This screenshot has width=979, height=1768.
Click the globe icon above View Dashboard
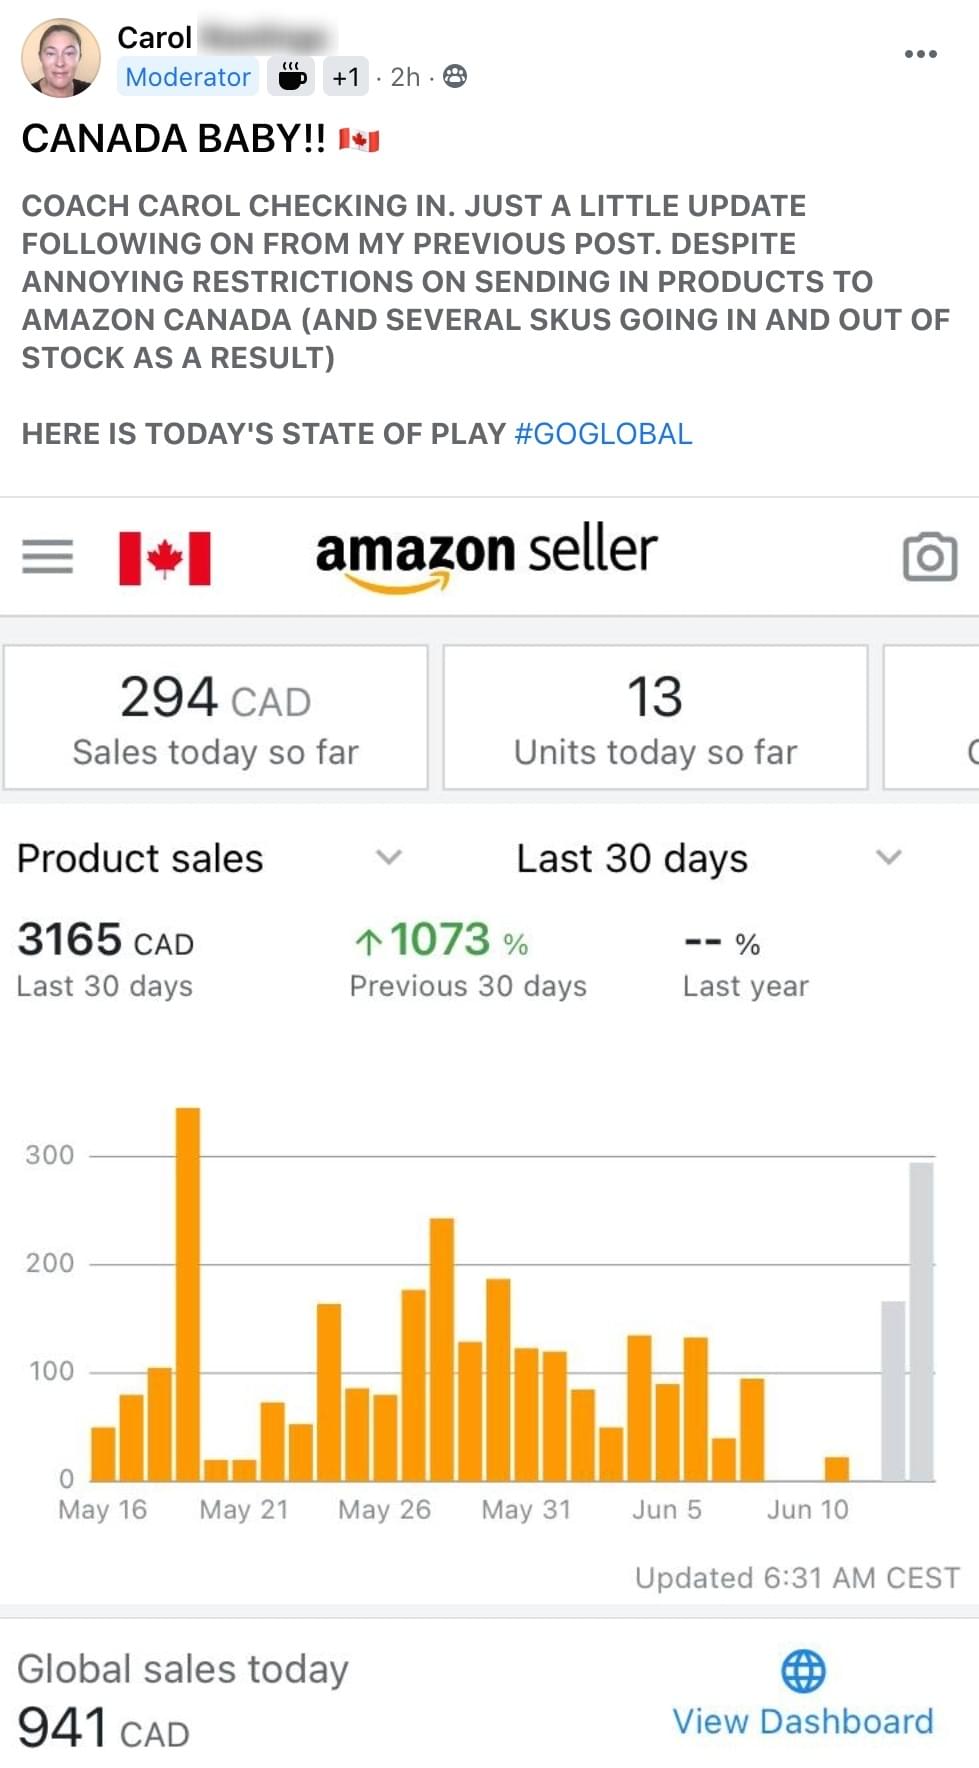[803, 1670]
